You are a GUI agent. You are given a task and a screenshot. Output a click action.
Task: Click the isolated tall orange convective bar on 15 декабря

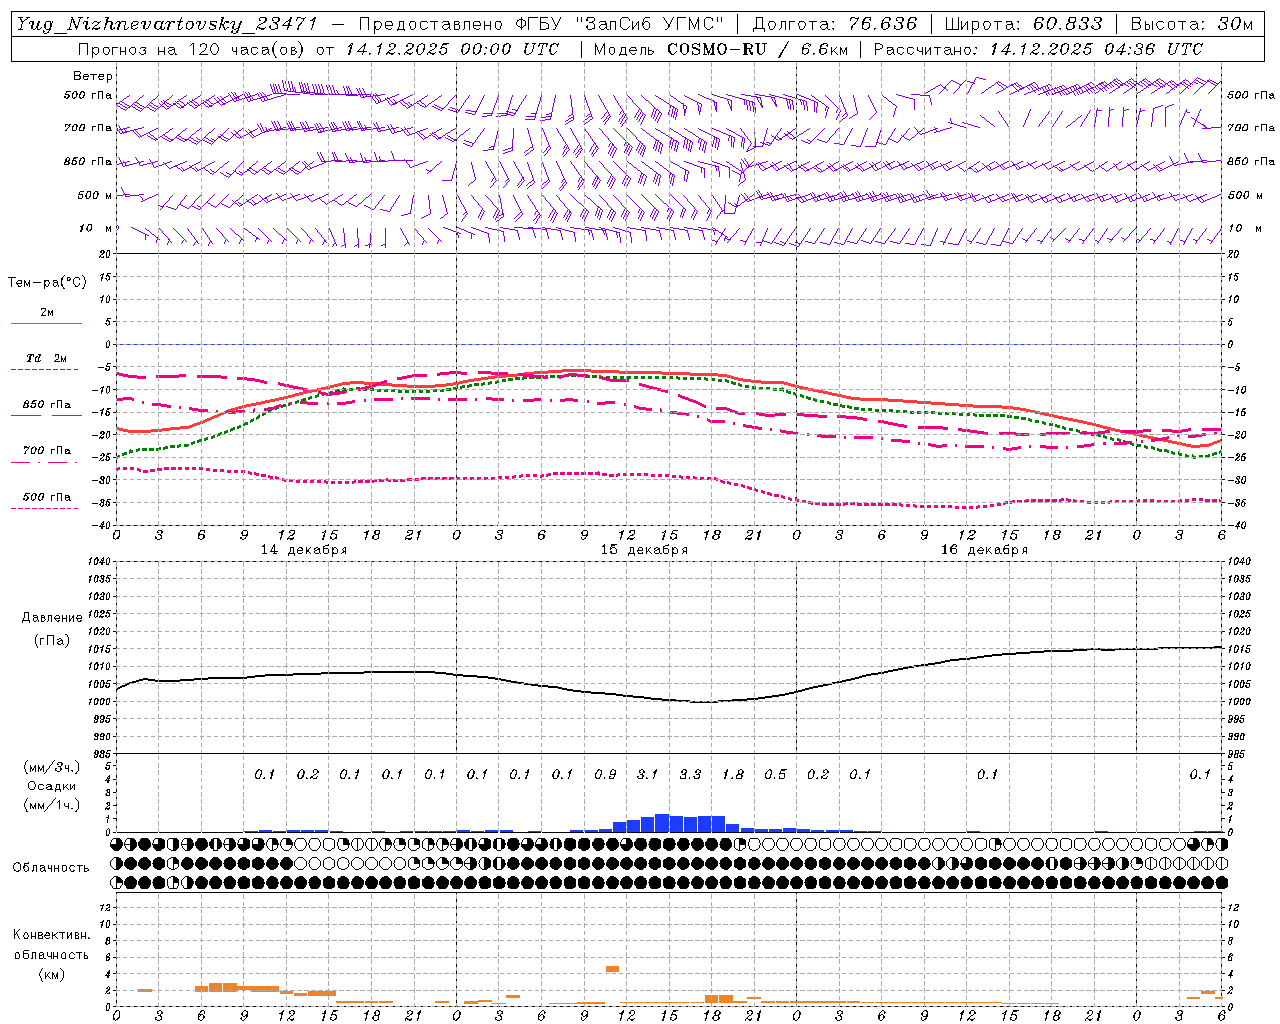(613, 969)
